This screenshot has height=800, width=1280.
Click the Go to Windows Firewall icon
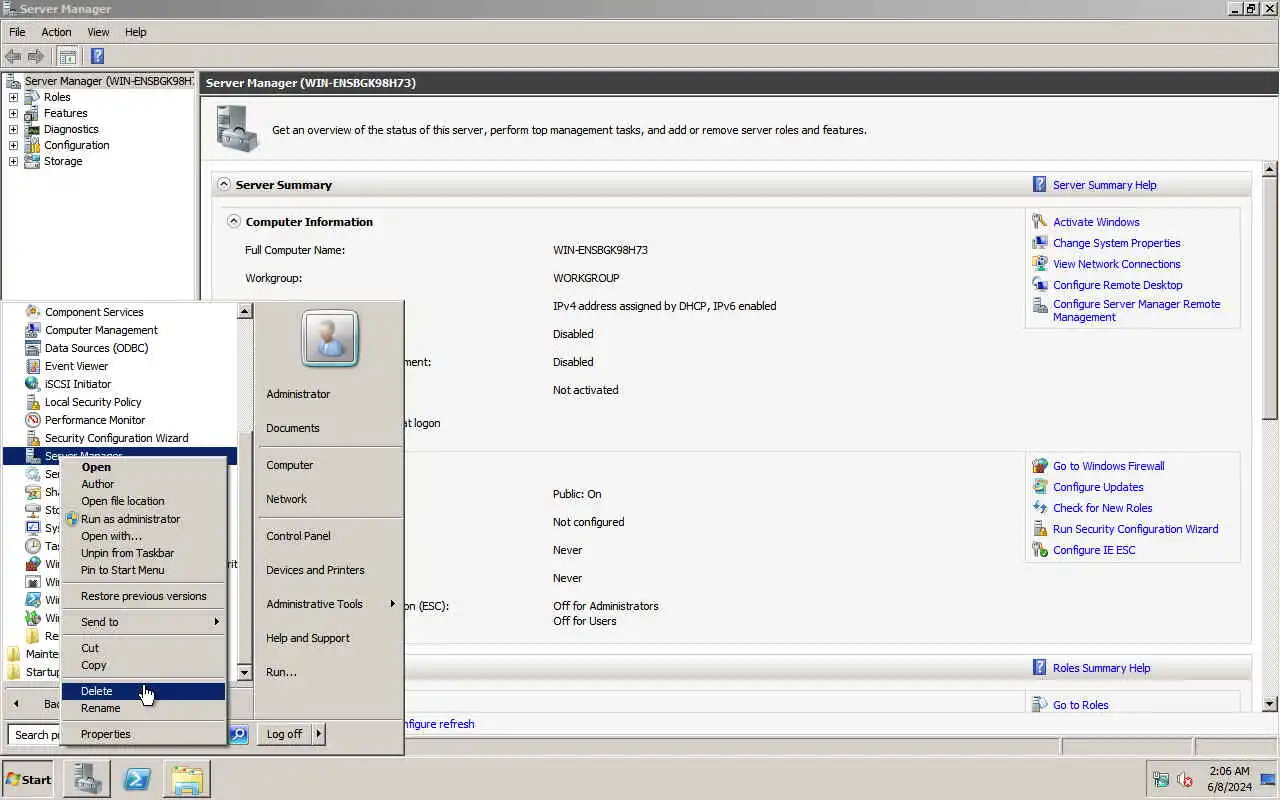[x=1040, y=466]
